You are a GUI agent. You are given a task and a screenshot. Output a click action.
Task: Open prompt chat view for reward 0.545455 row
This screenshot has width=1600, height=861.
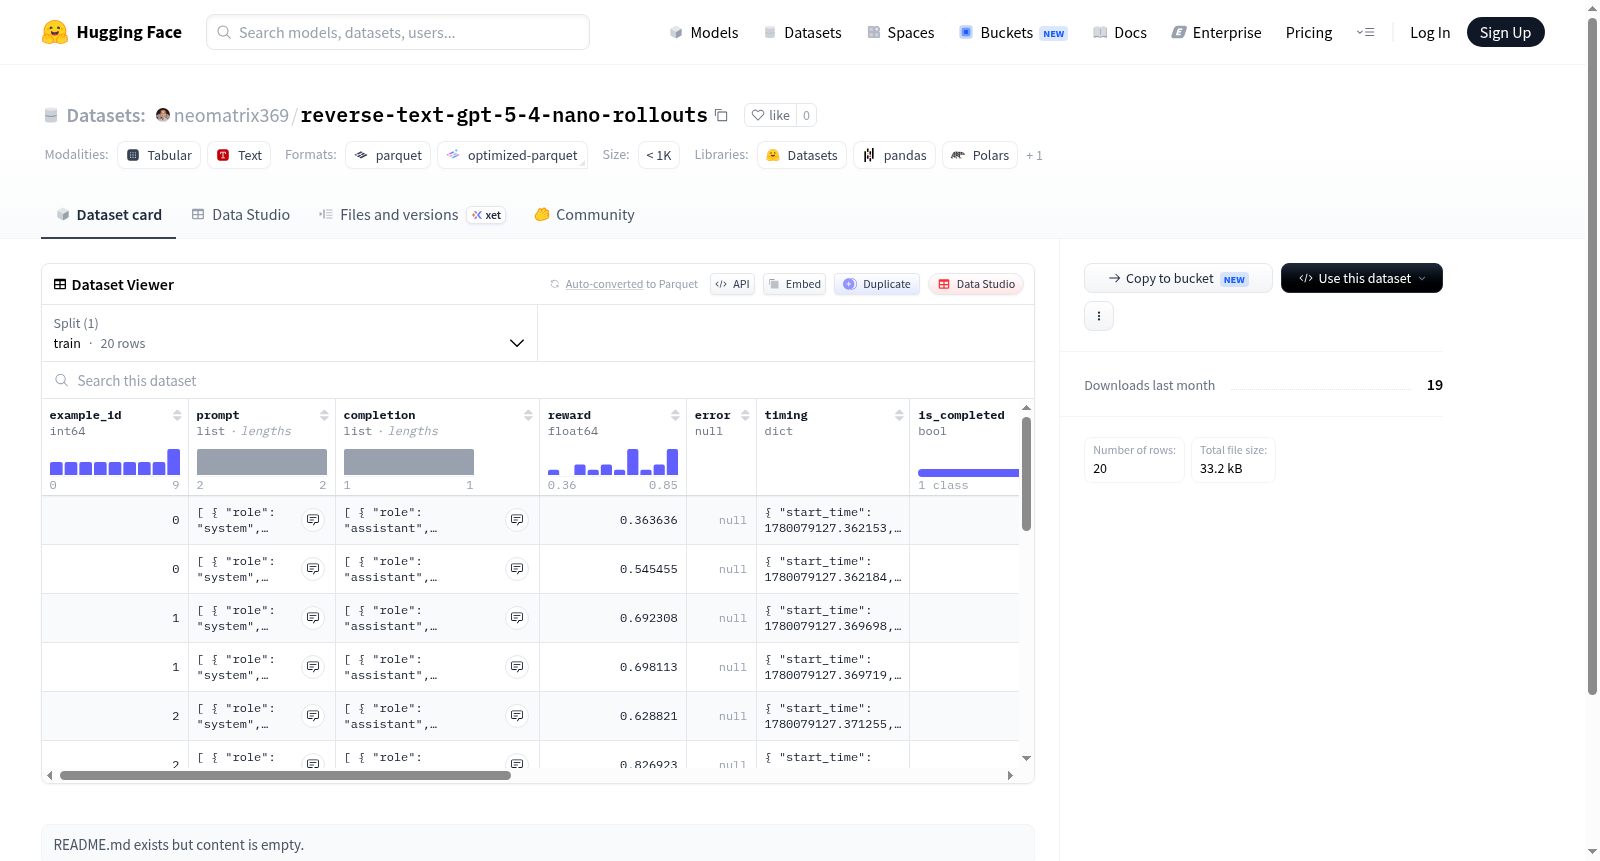click(313, 569)
